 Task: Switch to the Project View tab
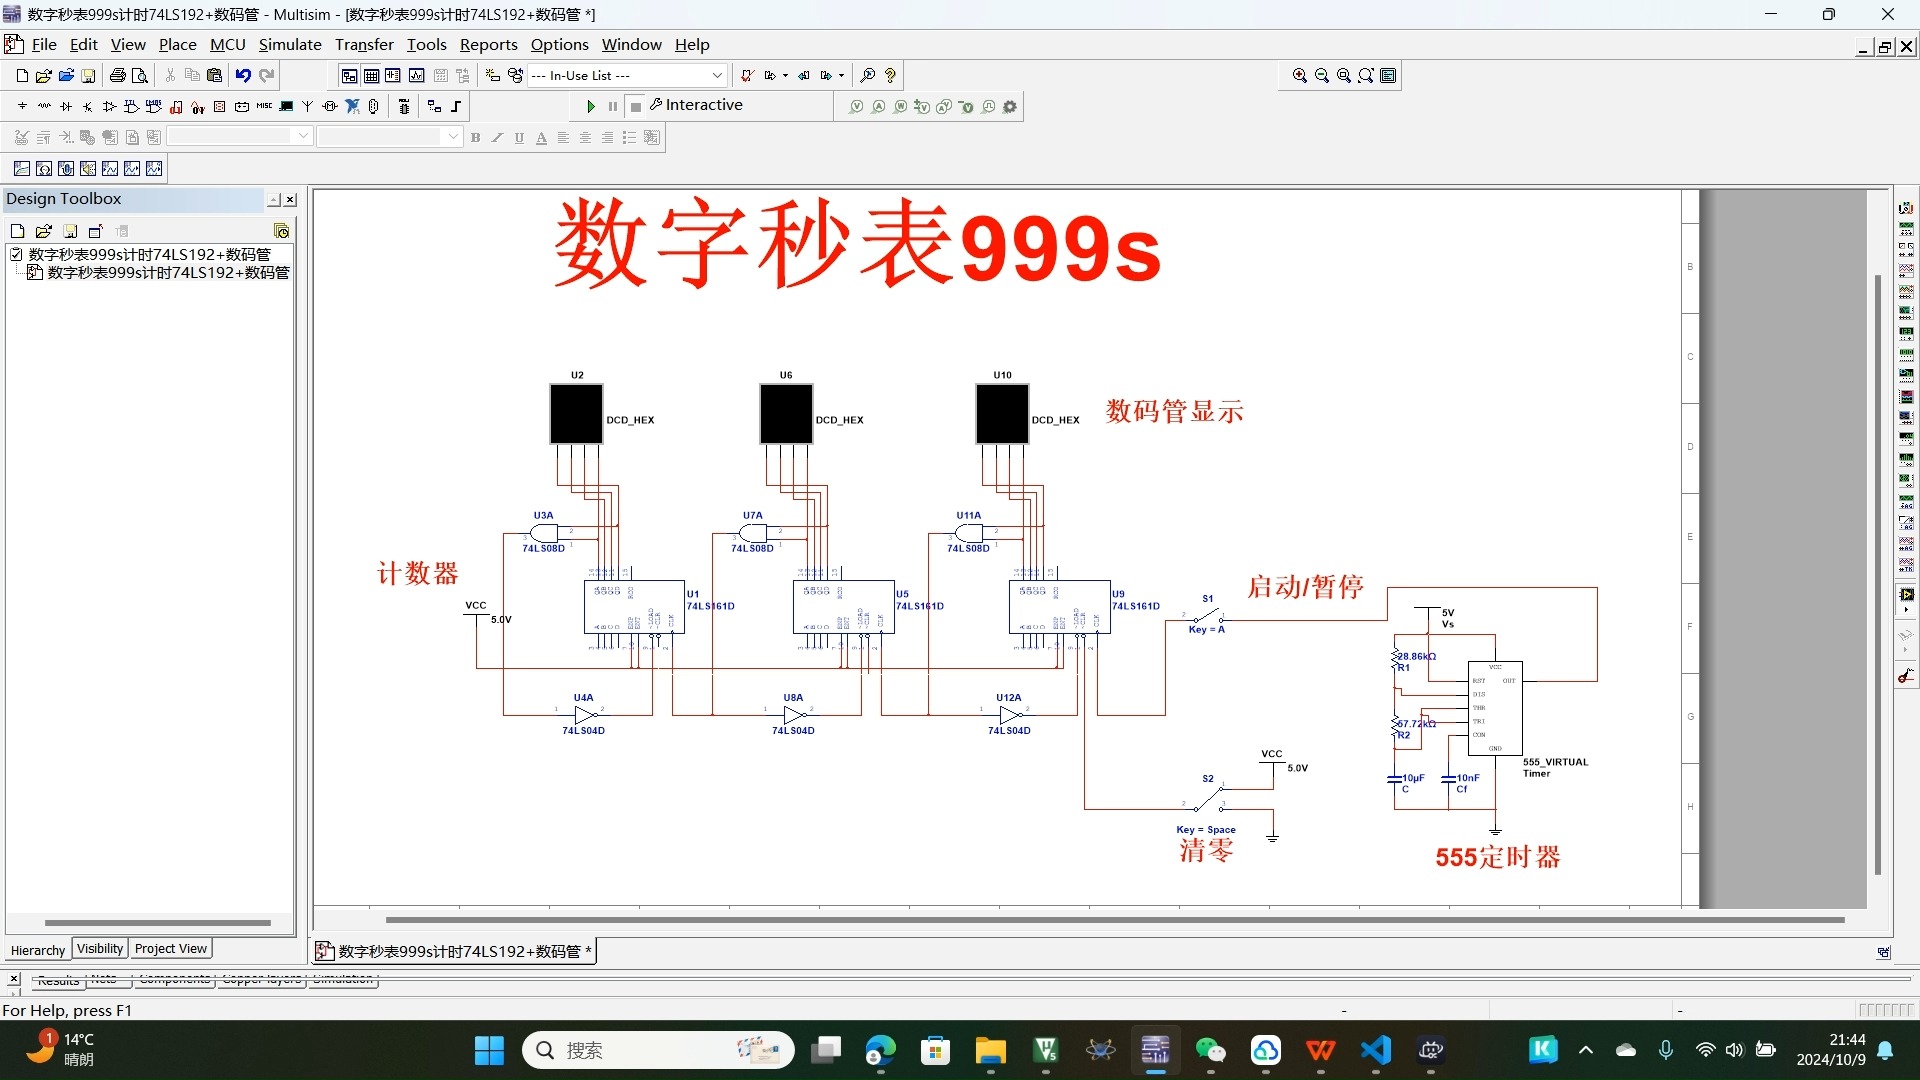[170, 948]
